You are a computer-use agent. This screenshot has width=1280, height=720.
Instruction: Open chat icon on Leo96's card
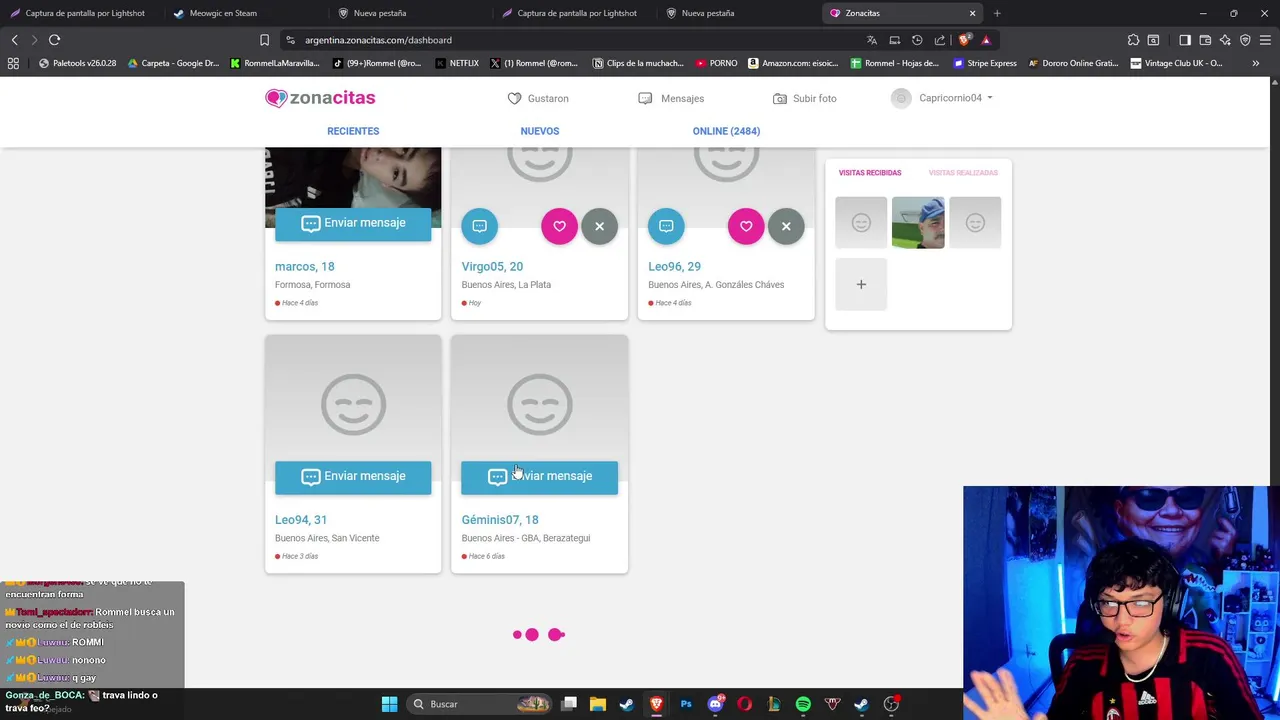pyautogui.click(x=666, y=226)
